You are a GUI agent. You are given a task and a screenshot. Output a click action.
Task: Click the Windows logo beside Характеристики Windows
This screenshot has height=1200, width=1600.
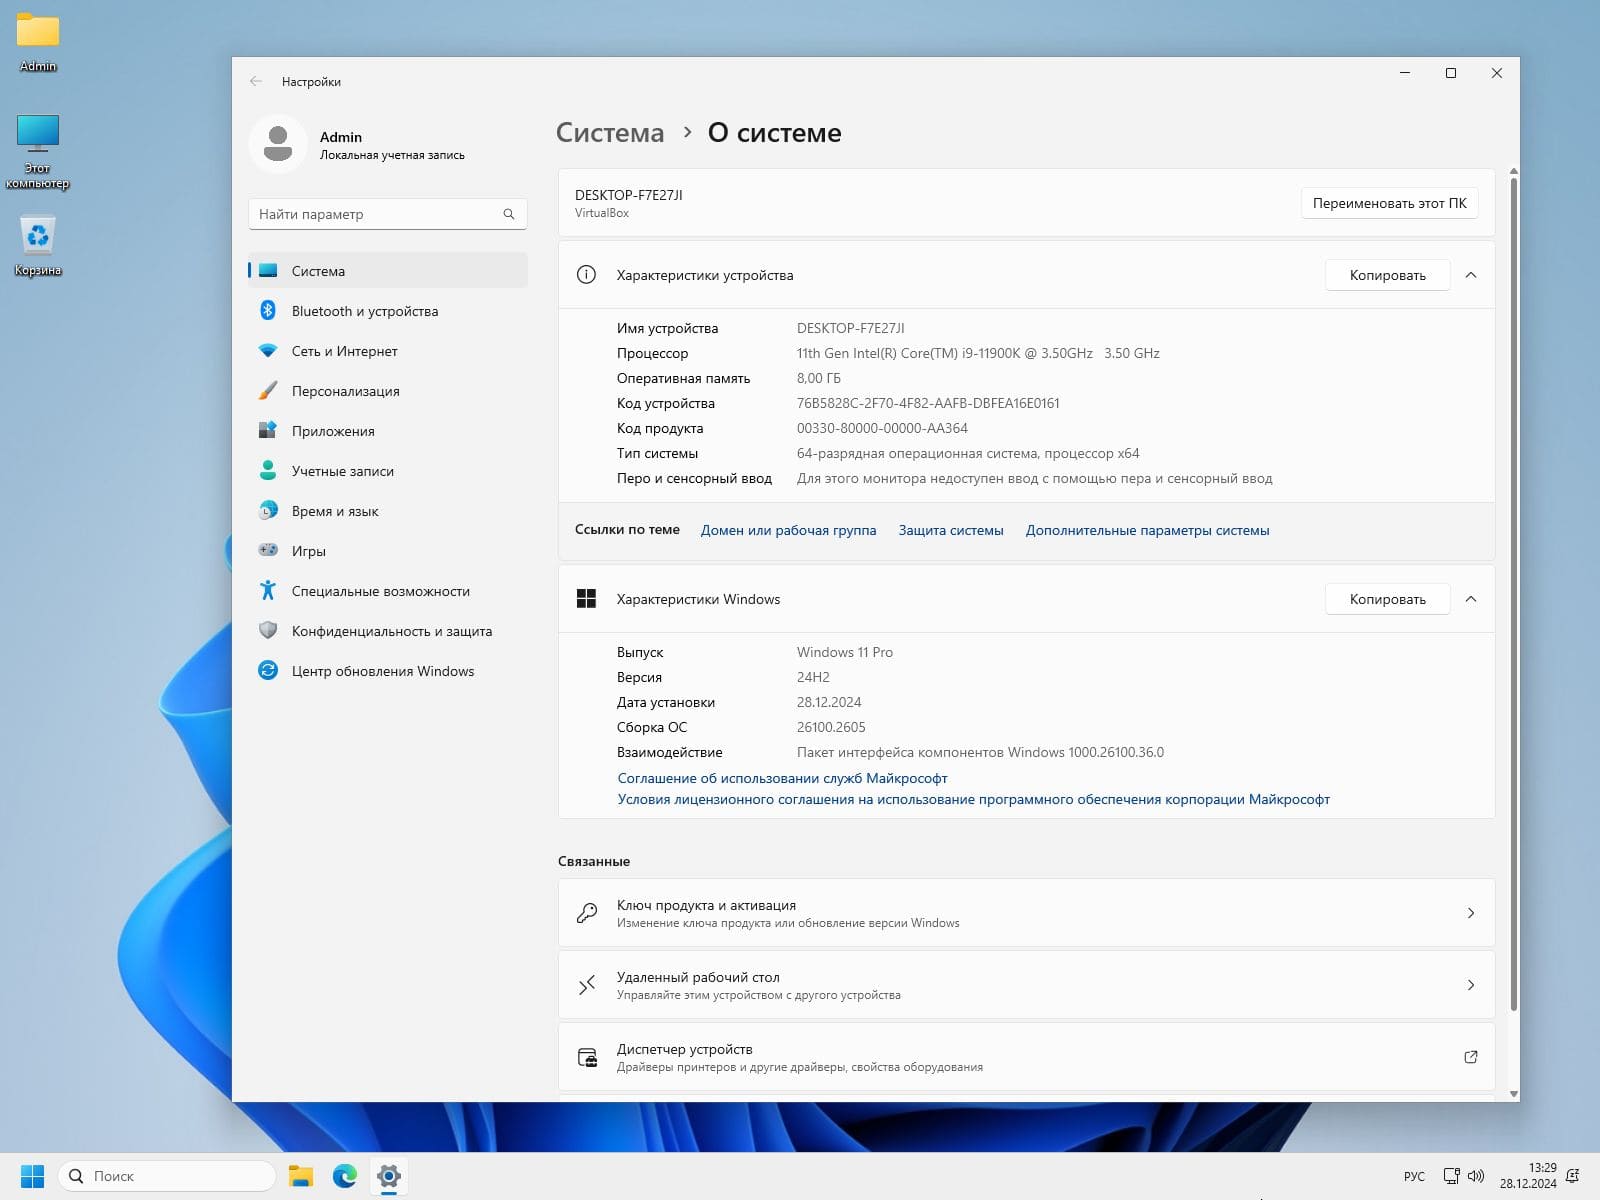pyautogui.click(x=587, y=599)
